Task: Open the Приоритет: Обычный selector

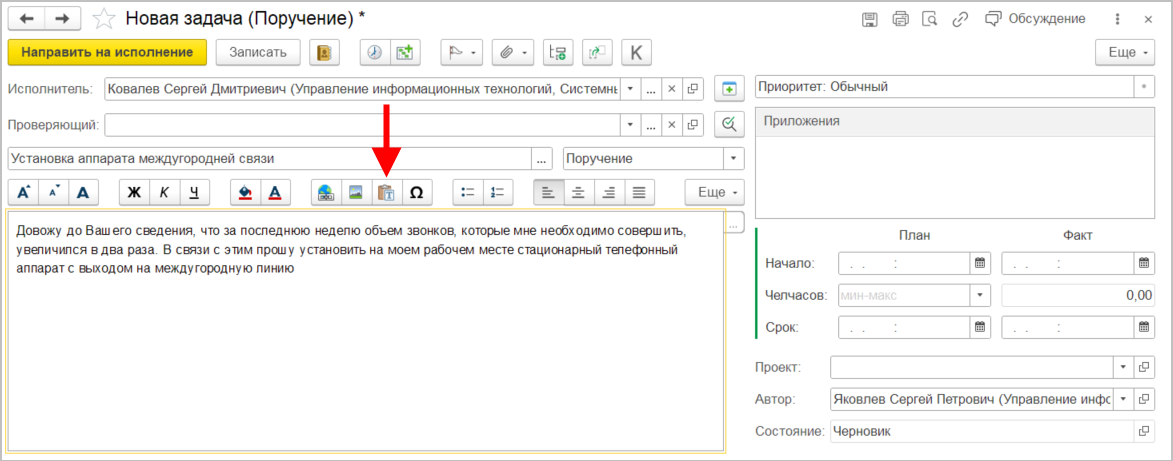Action: (x=1144, y=86)
